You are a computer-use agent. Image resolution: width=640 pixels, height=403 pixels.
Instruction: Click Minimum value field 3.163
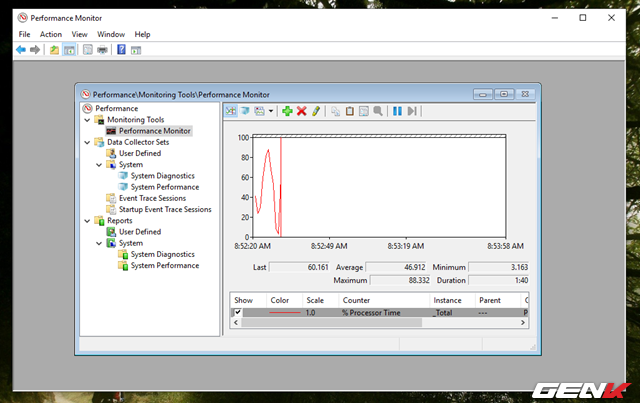[498, 267]
